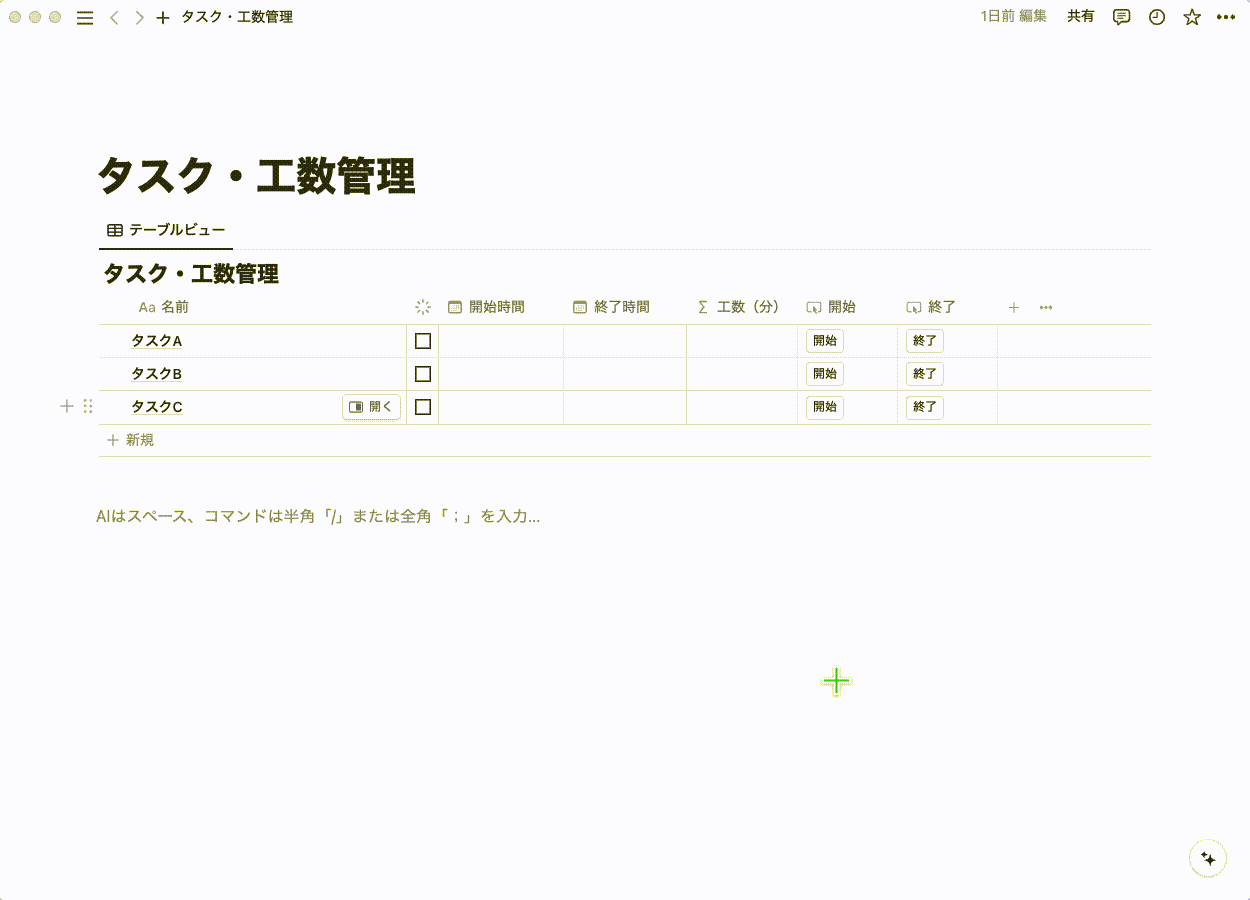This screenshot has height=900, width=1250.
Task: Favorite this page with the star icon
Action: (1191, 17)
